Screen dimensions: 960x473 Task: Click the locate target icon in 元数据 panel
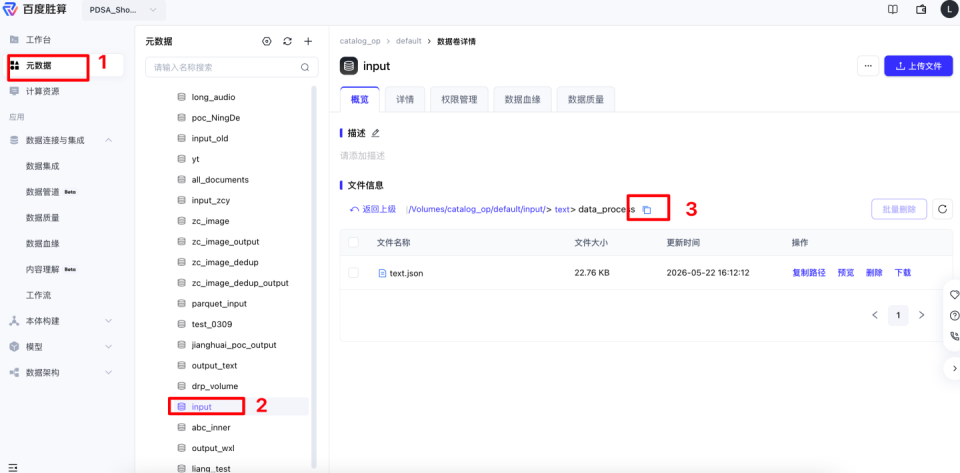[x=266, y=42]
